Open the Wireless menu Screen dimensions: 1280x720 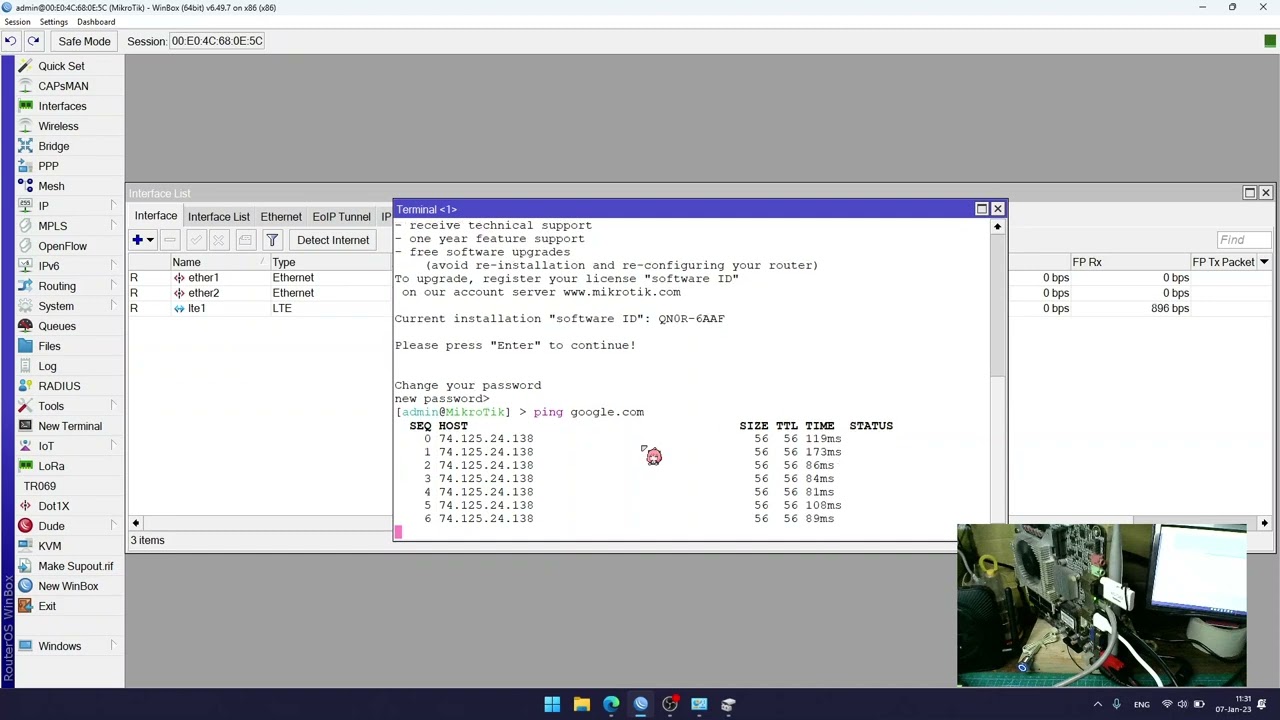[x=58, y=126]
